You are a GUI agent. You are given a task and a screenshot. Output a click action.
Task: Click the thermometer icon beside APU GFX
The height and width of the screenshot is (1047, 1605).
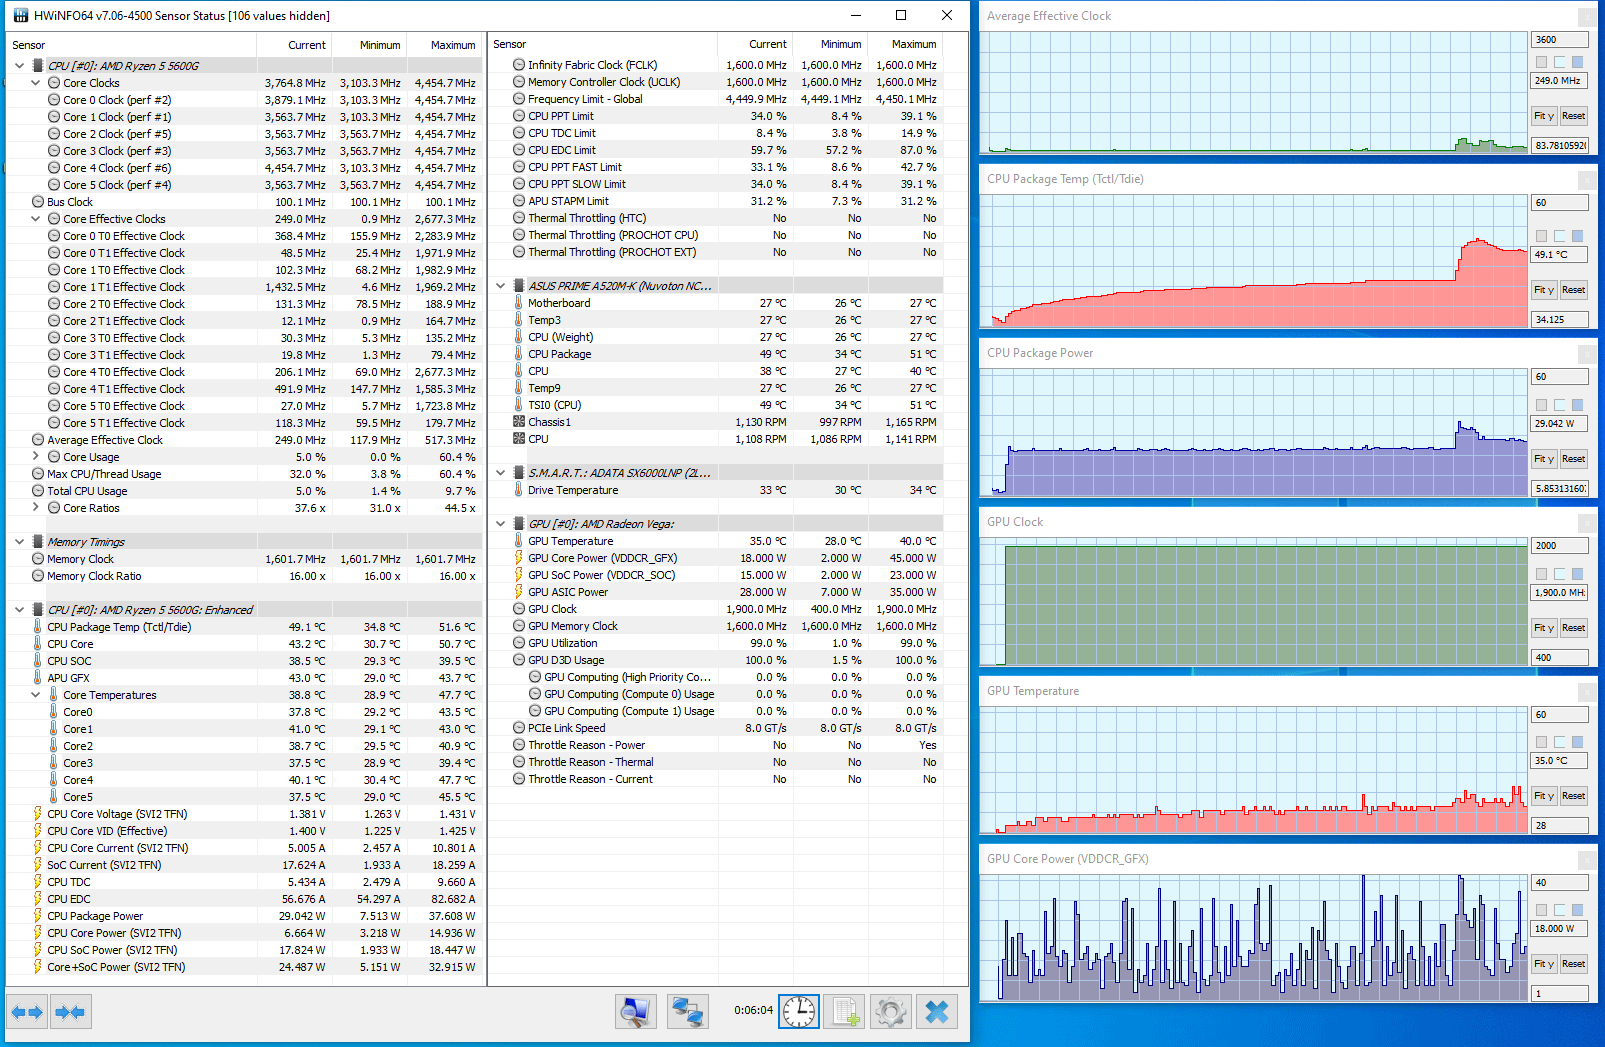pos(38,678)
